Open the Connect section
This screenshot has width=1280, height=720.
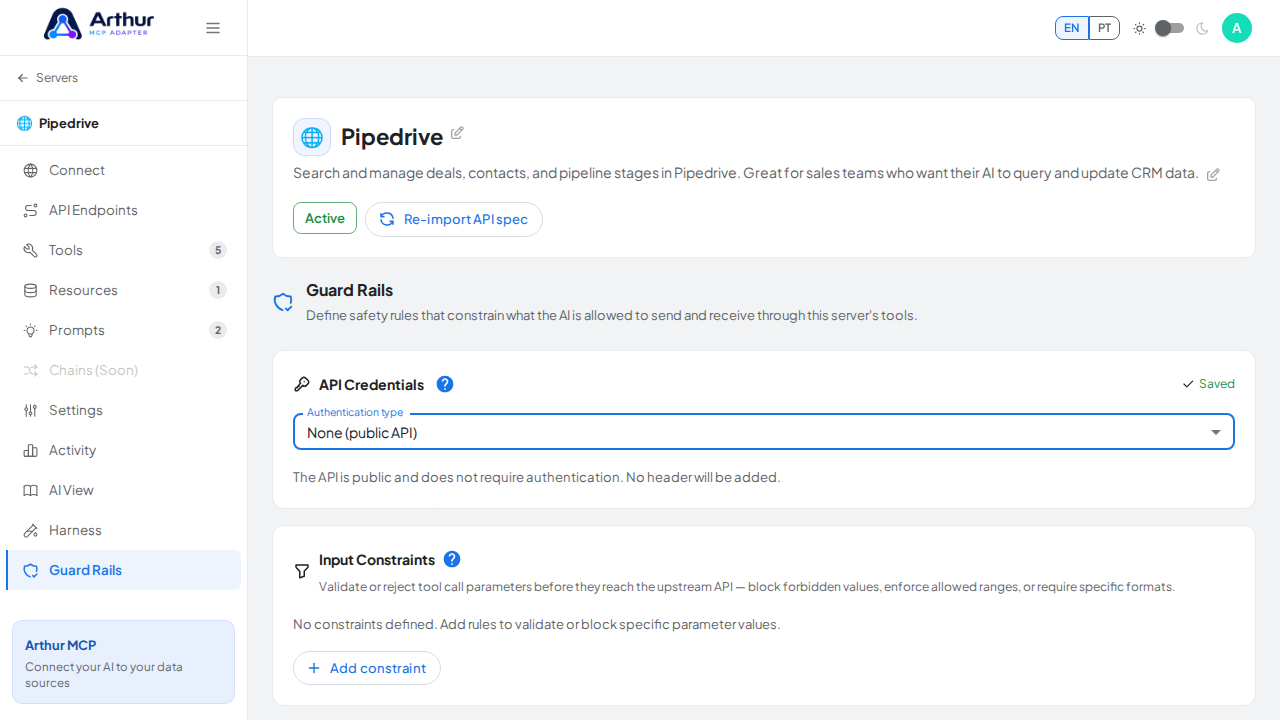pos(124,170)
